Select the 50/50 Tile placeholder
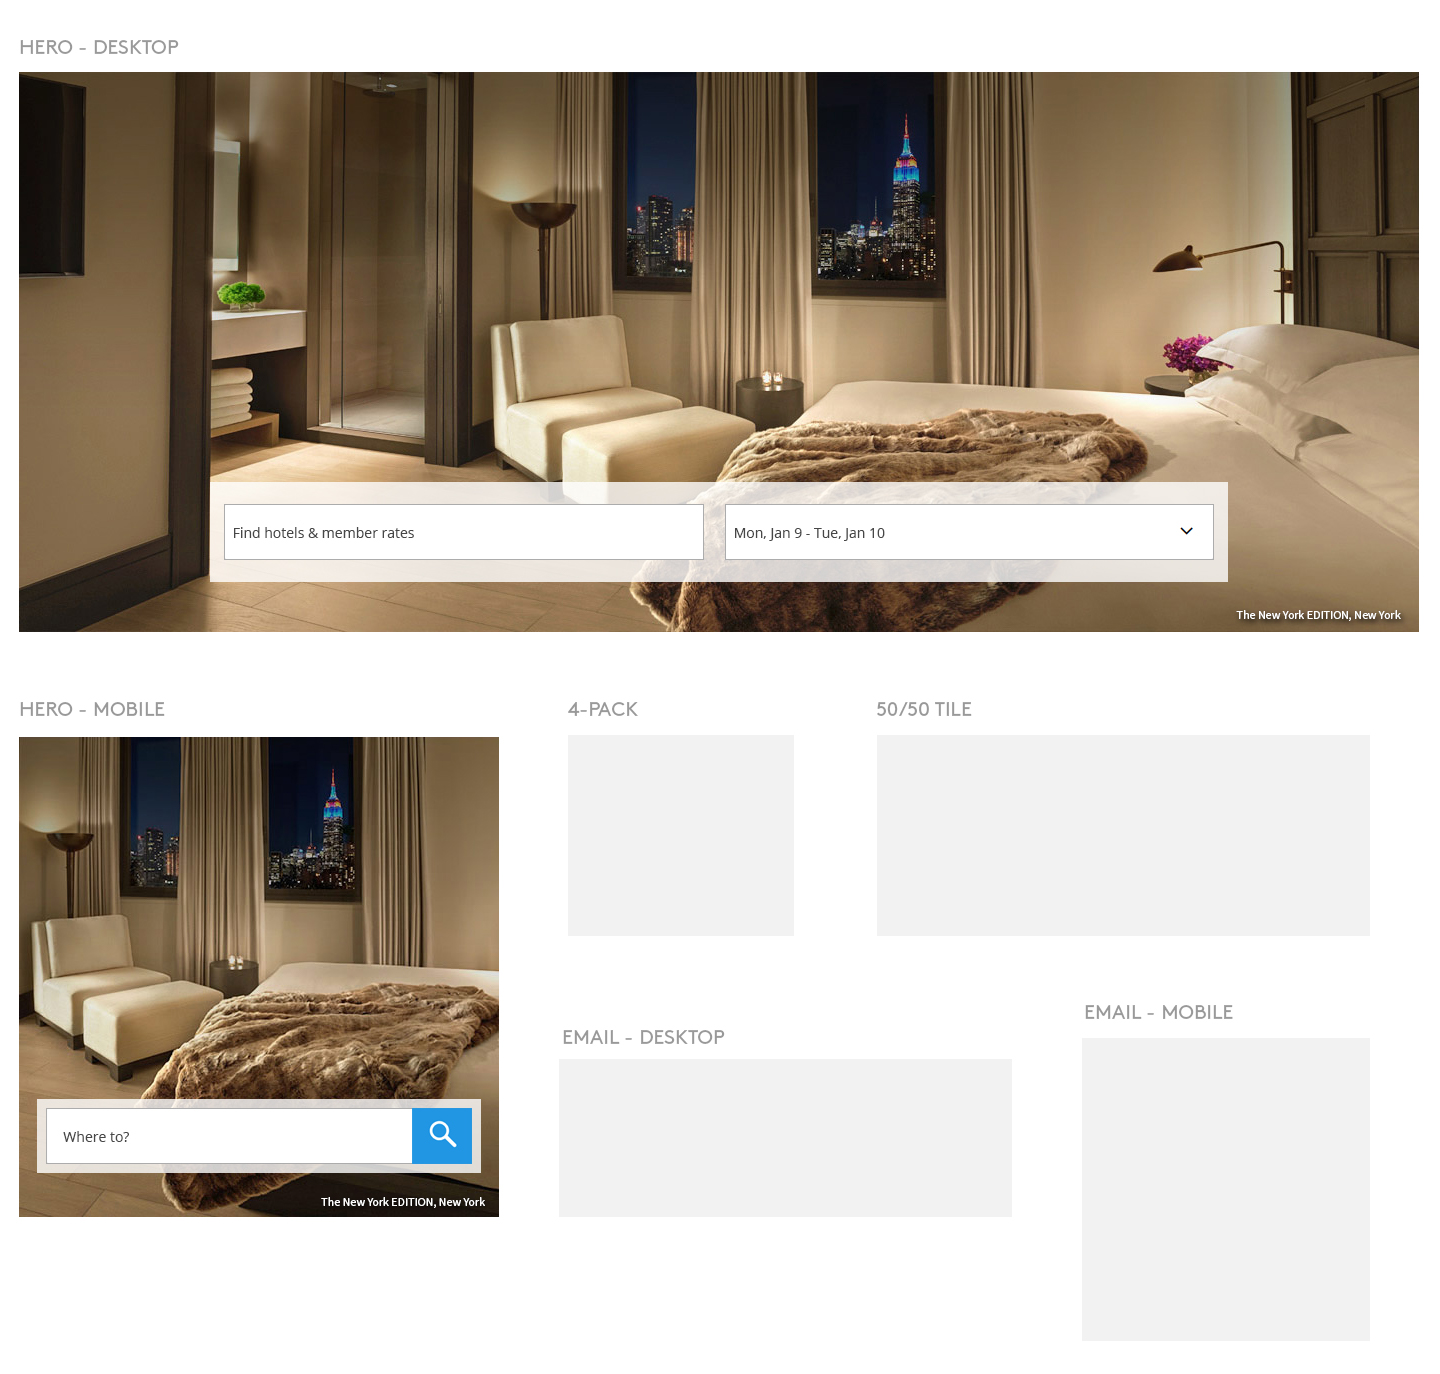Image resolution: width=1440 pixels, height=1374 pixels. coord(1122,835)
